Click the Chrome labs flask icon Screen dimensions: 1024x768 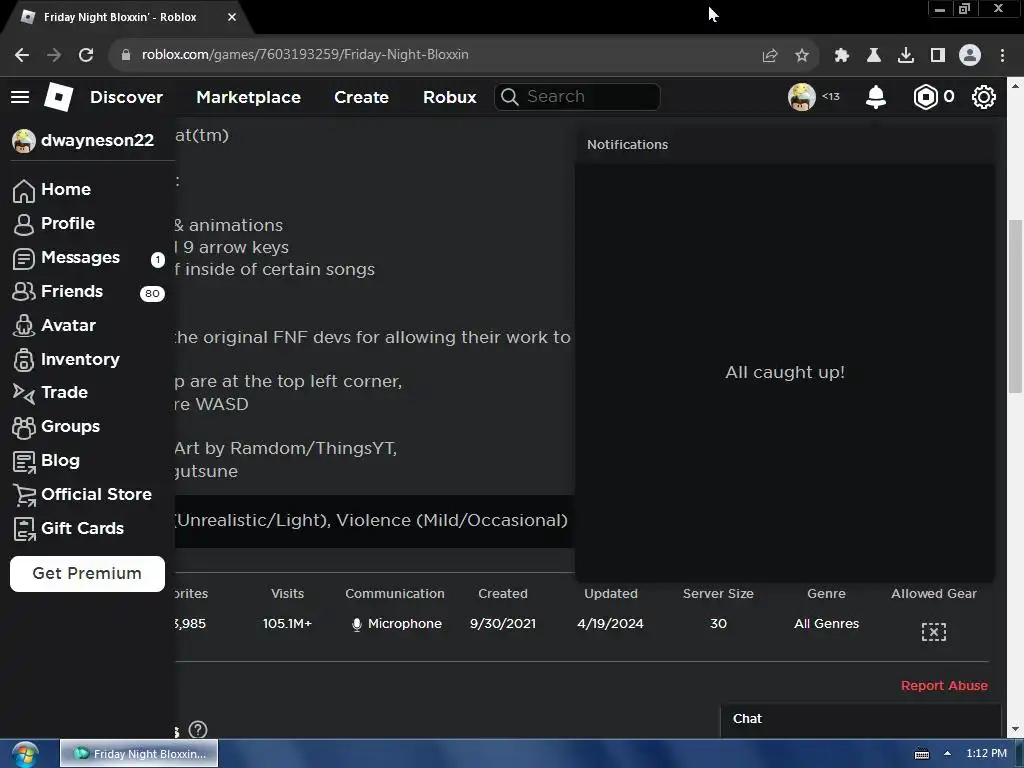[874, 55]
